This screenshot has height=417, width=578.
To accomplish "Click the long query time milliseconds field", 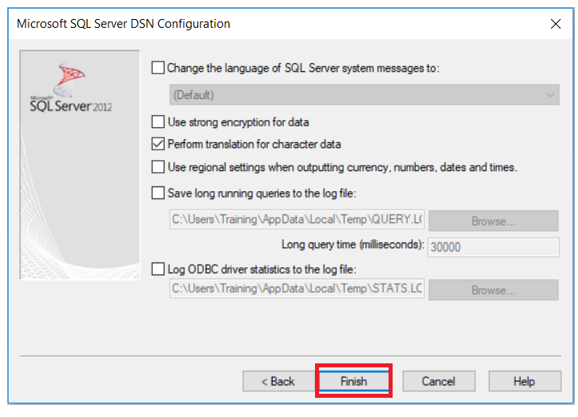I will [493, 247].
